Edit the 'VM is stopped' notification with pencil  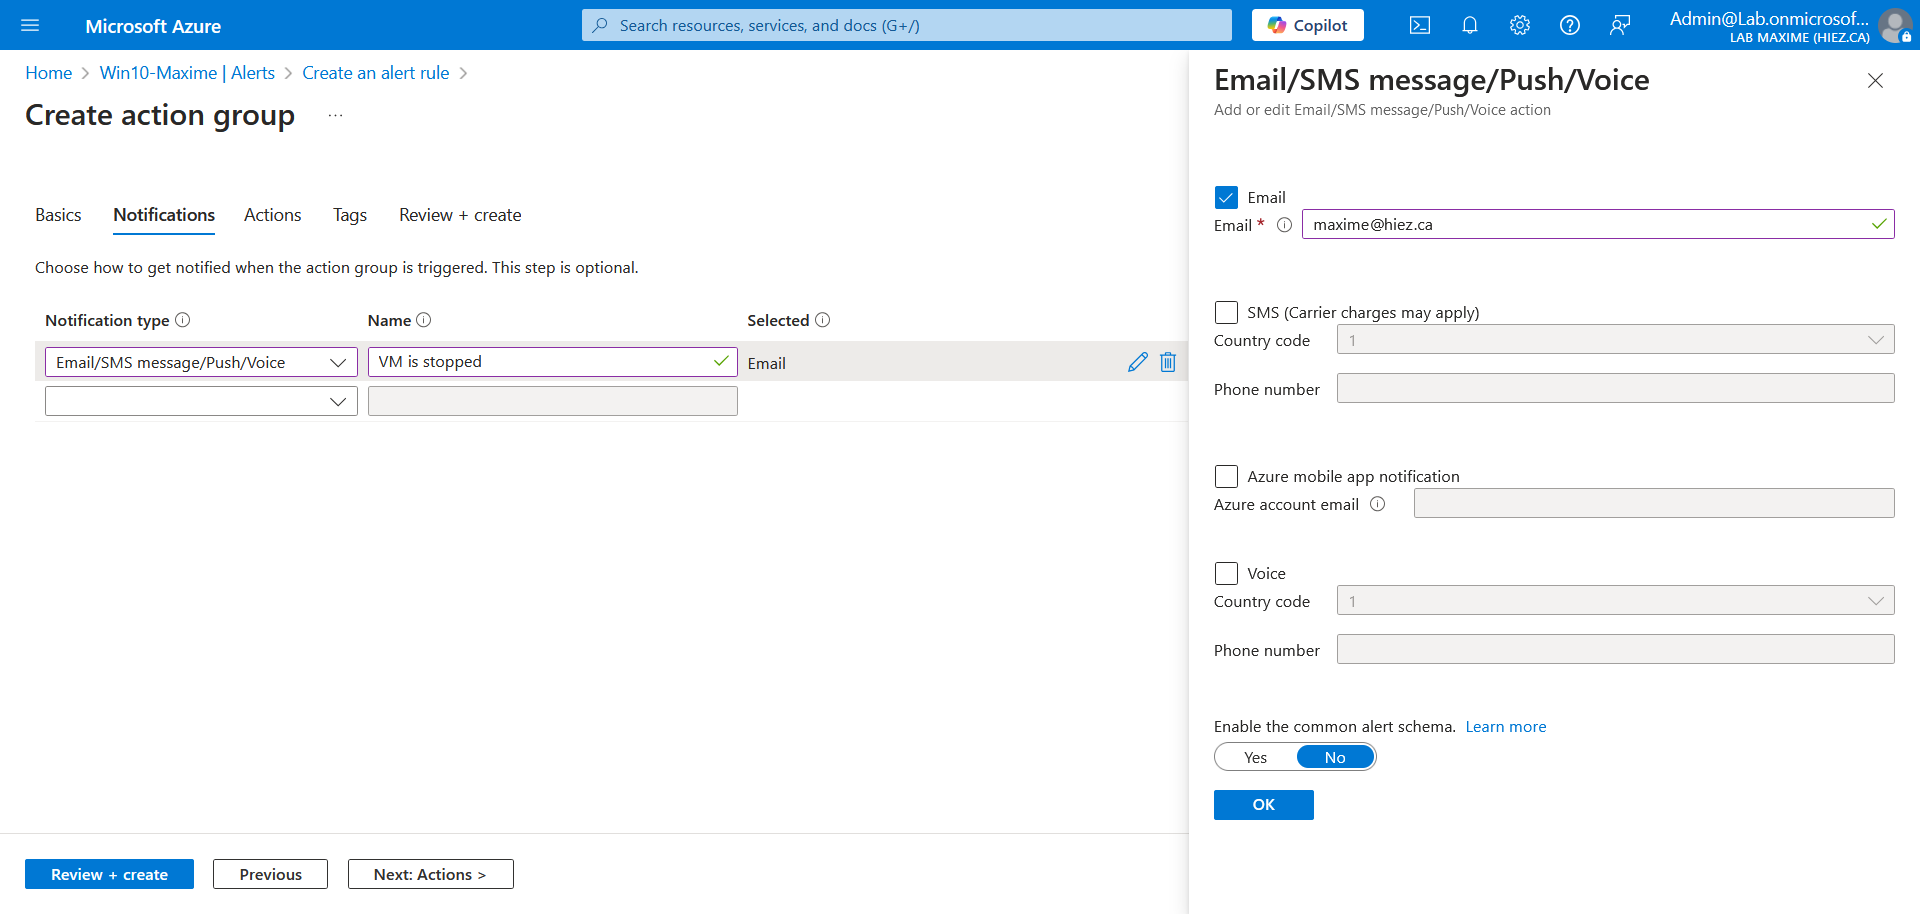1137,362
